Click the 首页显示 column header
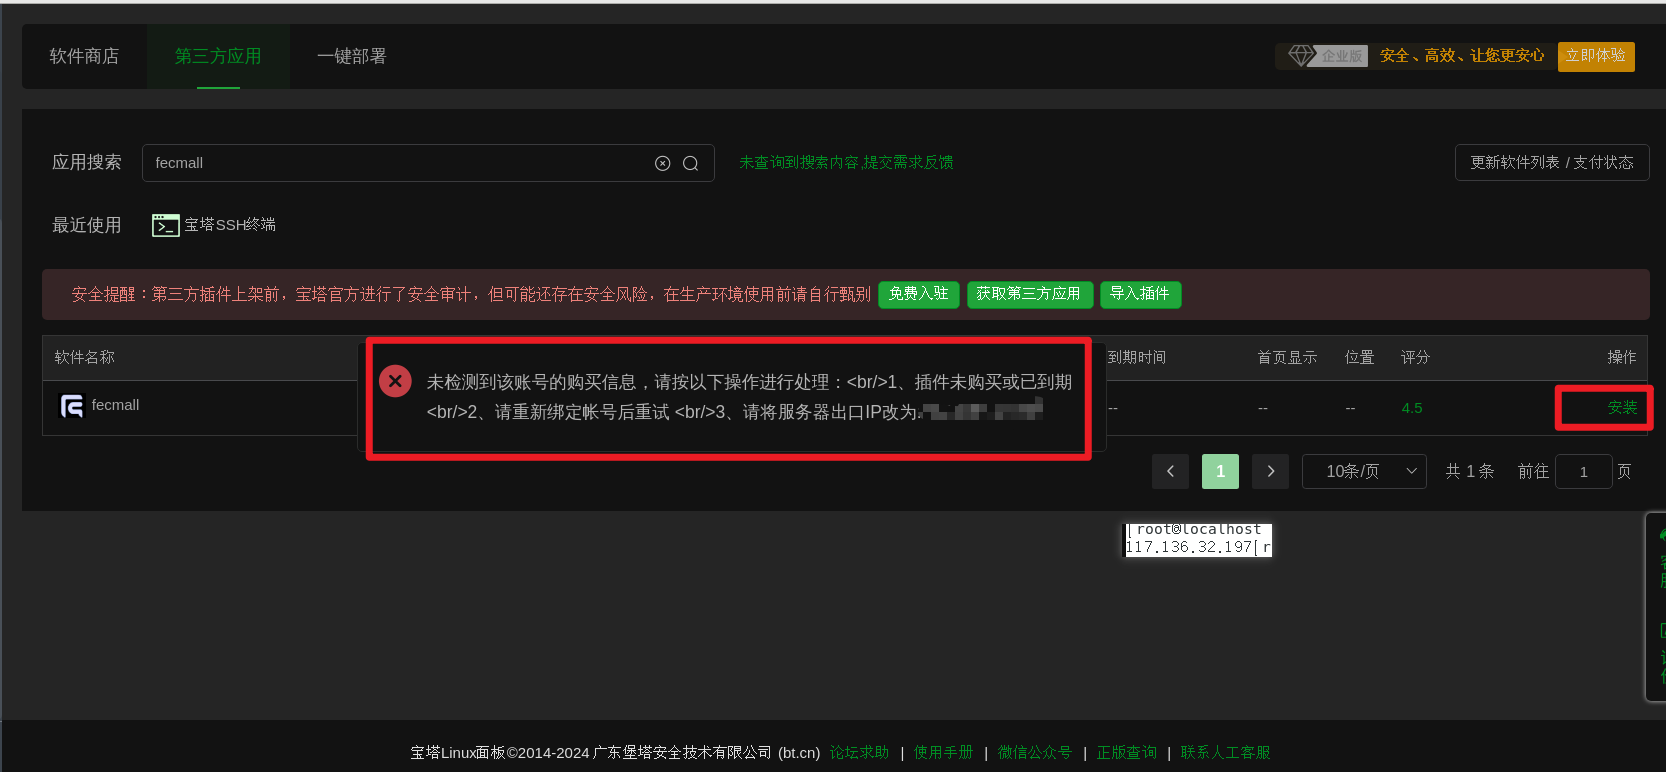1666x772 pixels. coord(1287,357)
